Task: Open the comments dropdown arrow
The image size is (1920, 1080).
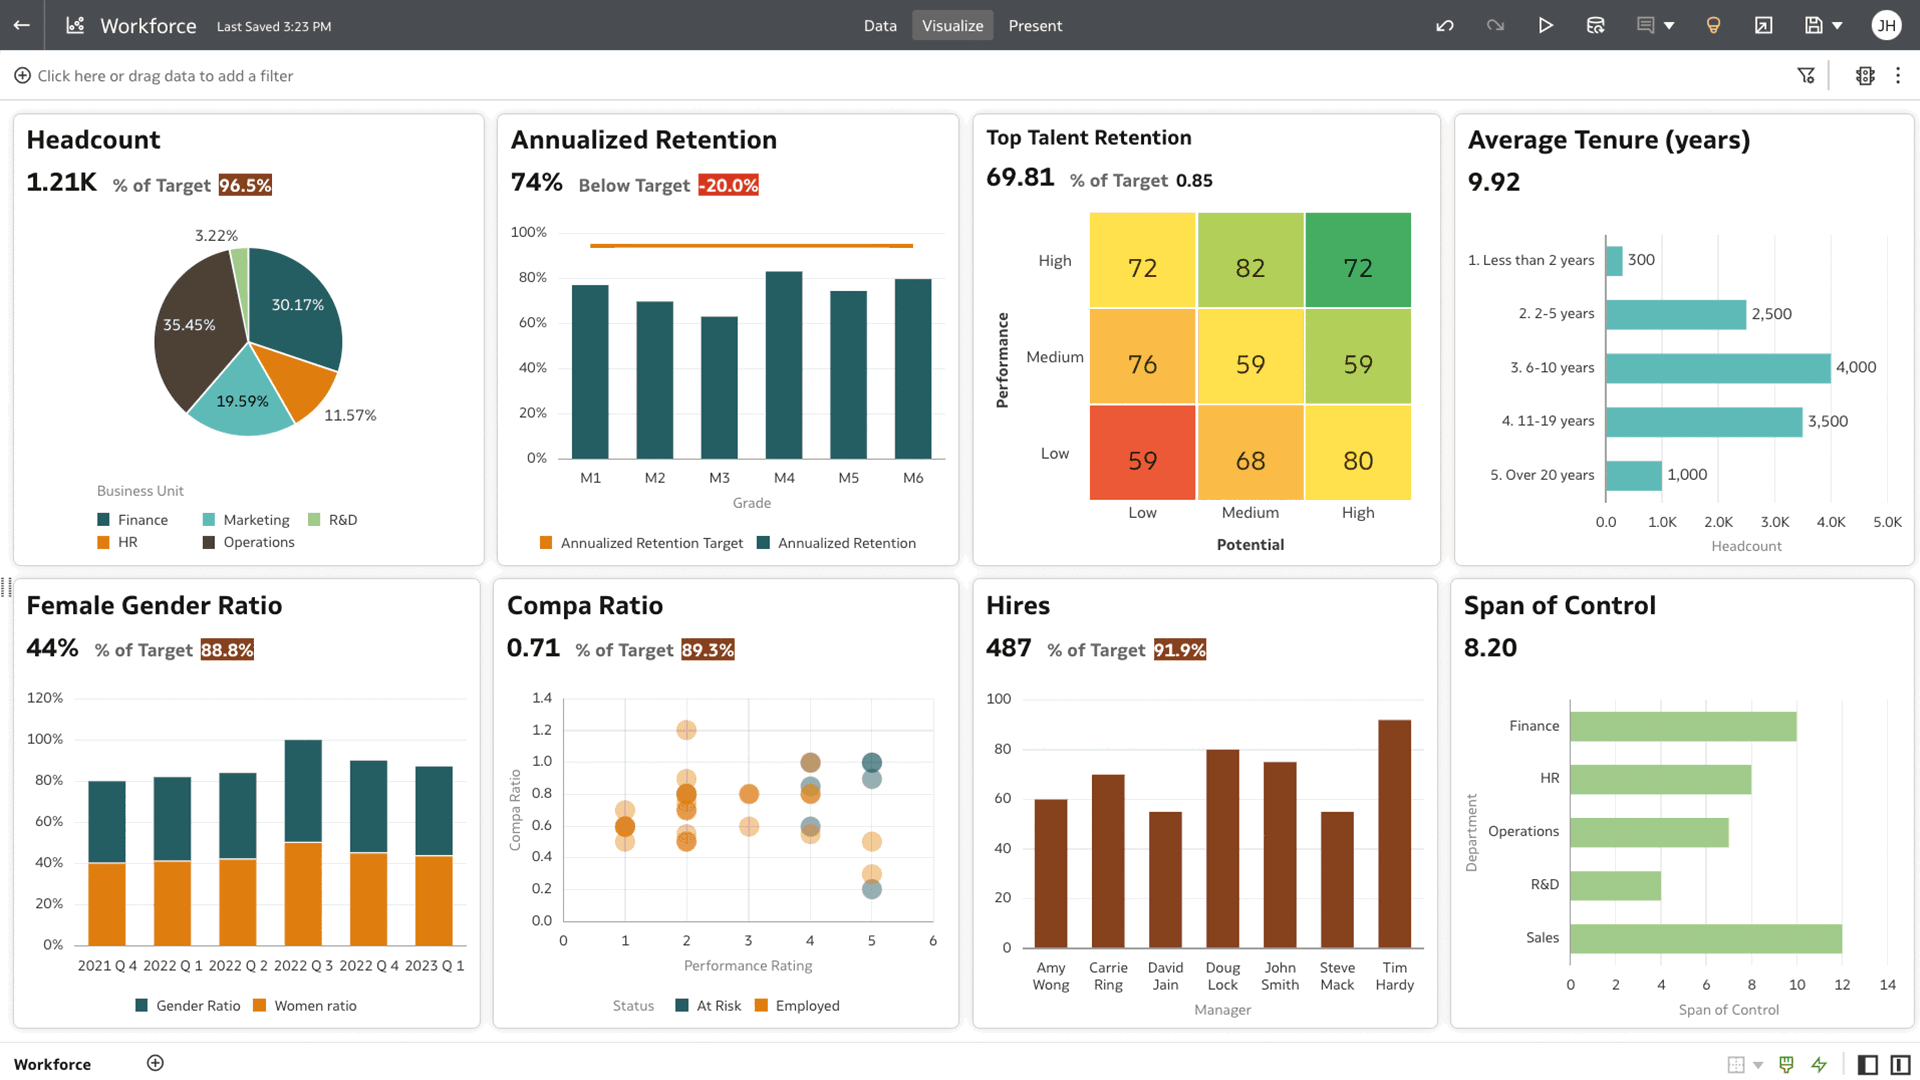Action: pos(1667,25)
